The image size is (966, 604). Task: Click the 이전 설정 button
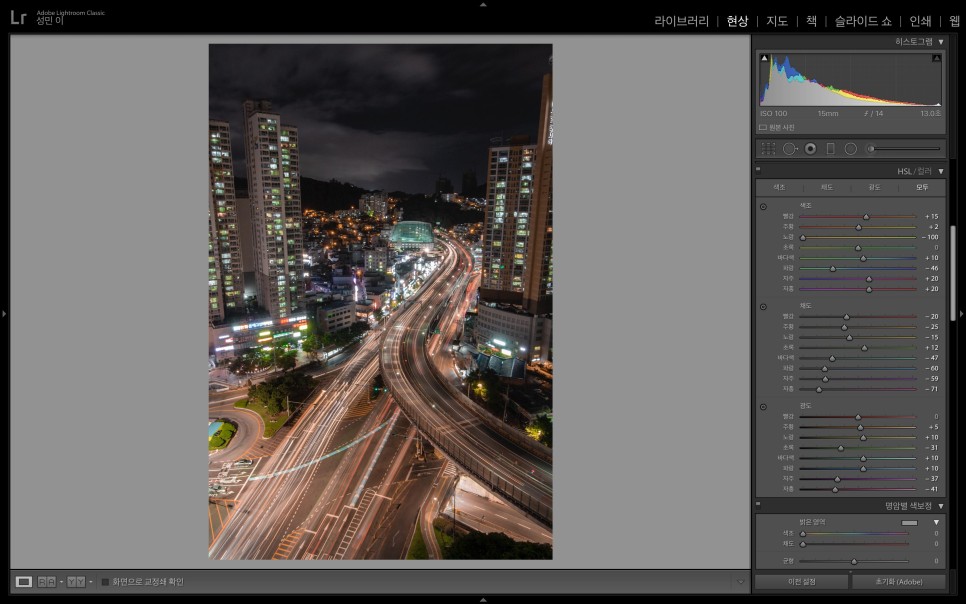click(x=802, y=582)
